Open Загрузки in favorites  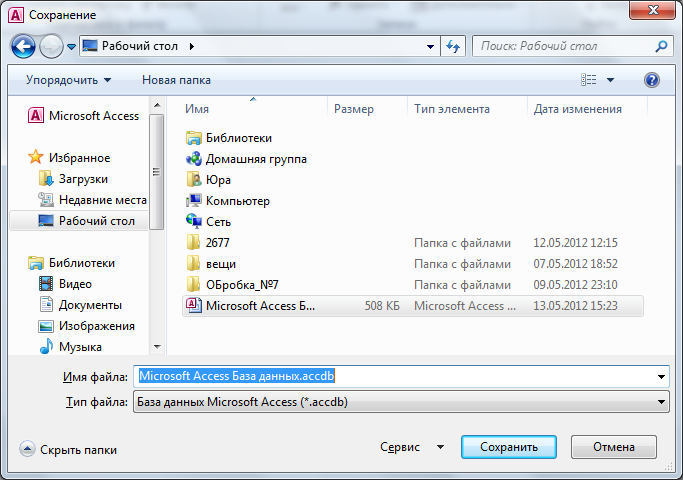tap(73, 179)
